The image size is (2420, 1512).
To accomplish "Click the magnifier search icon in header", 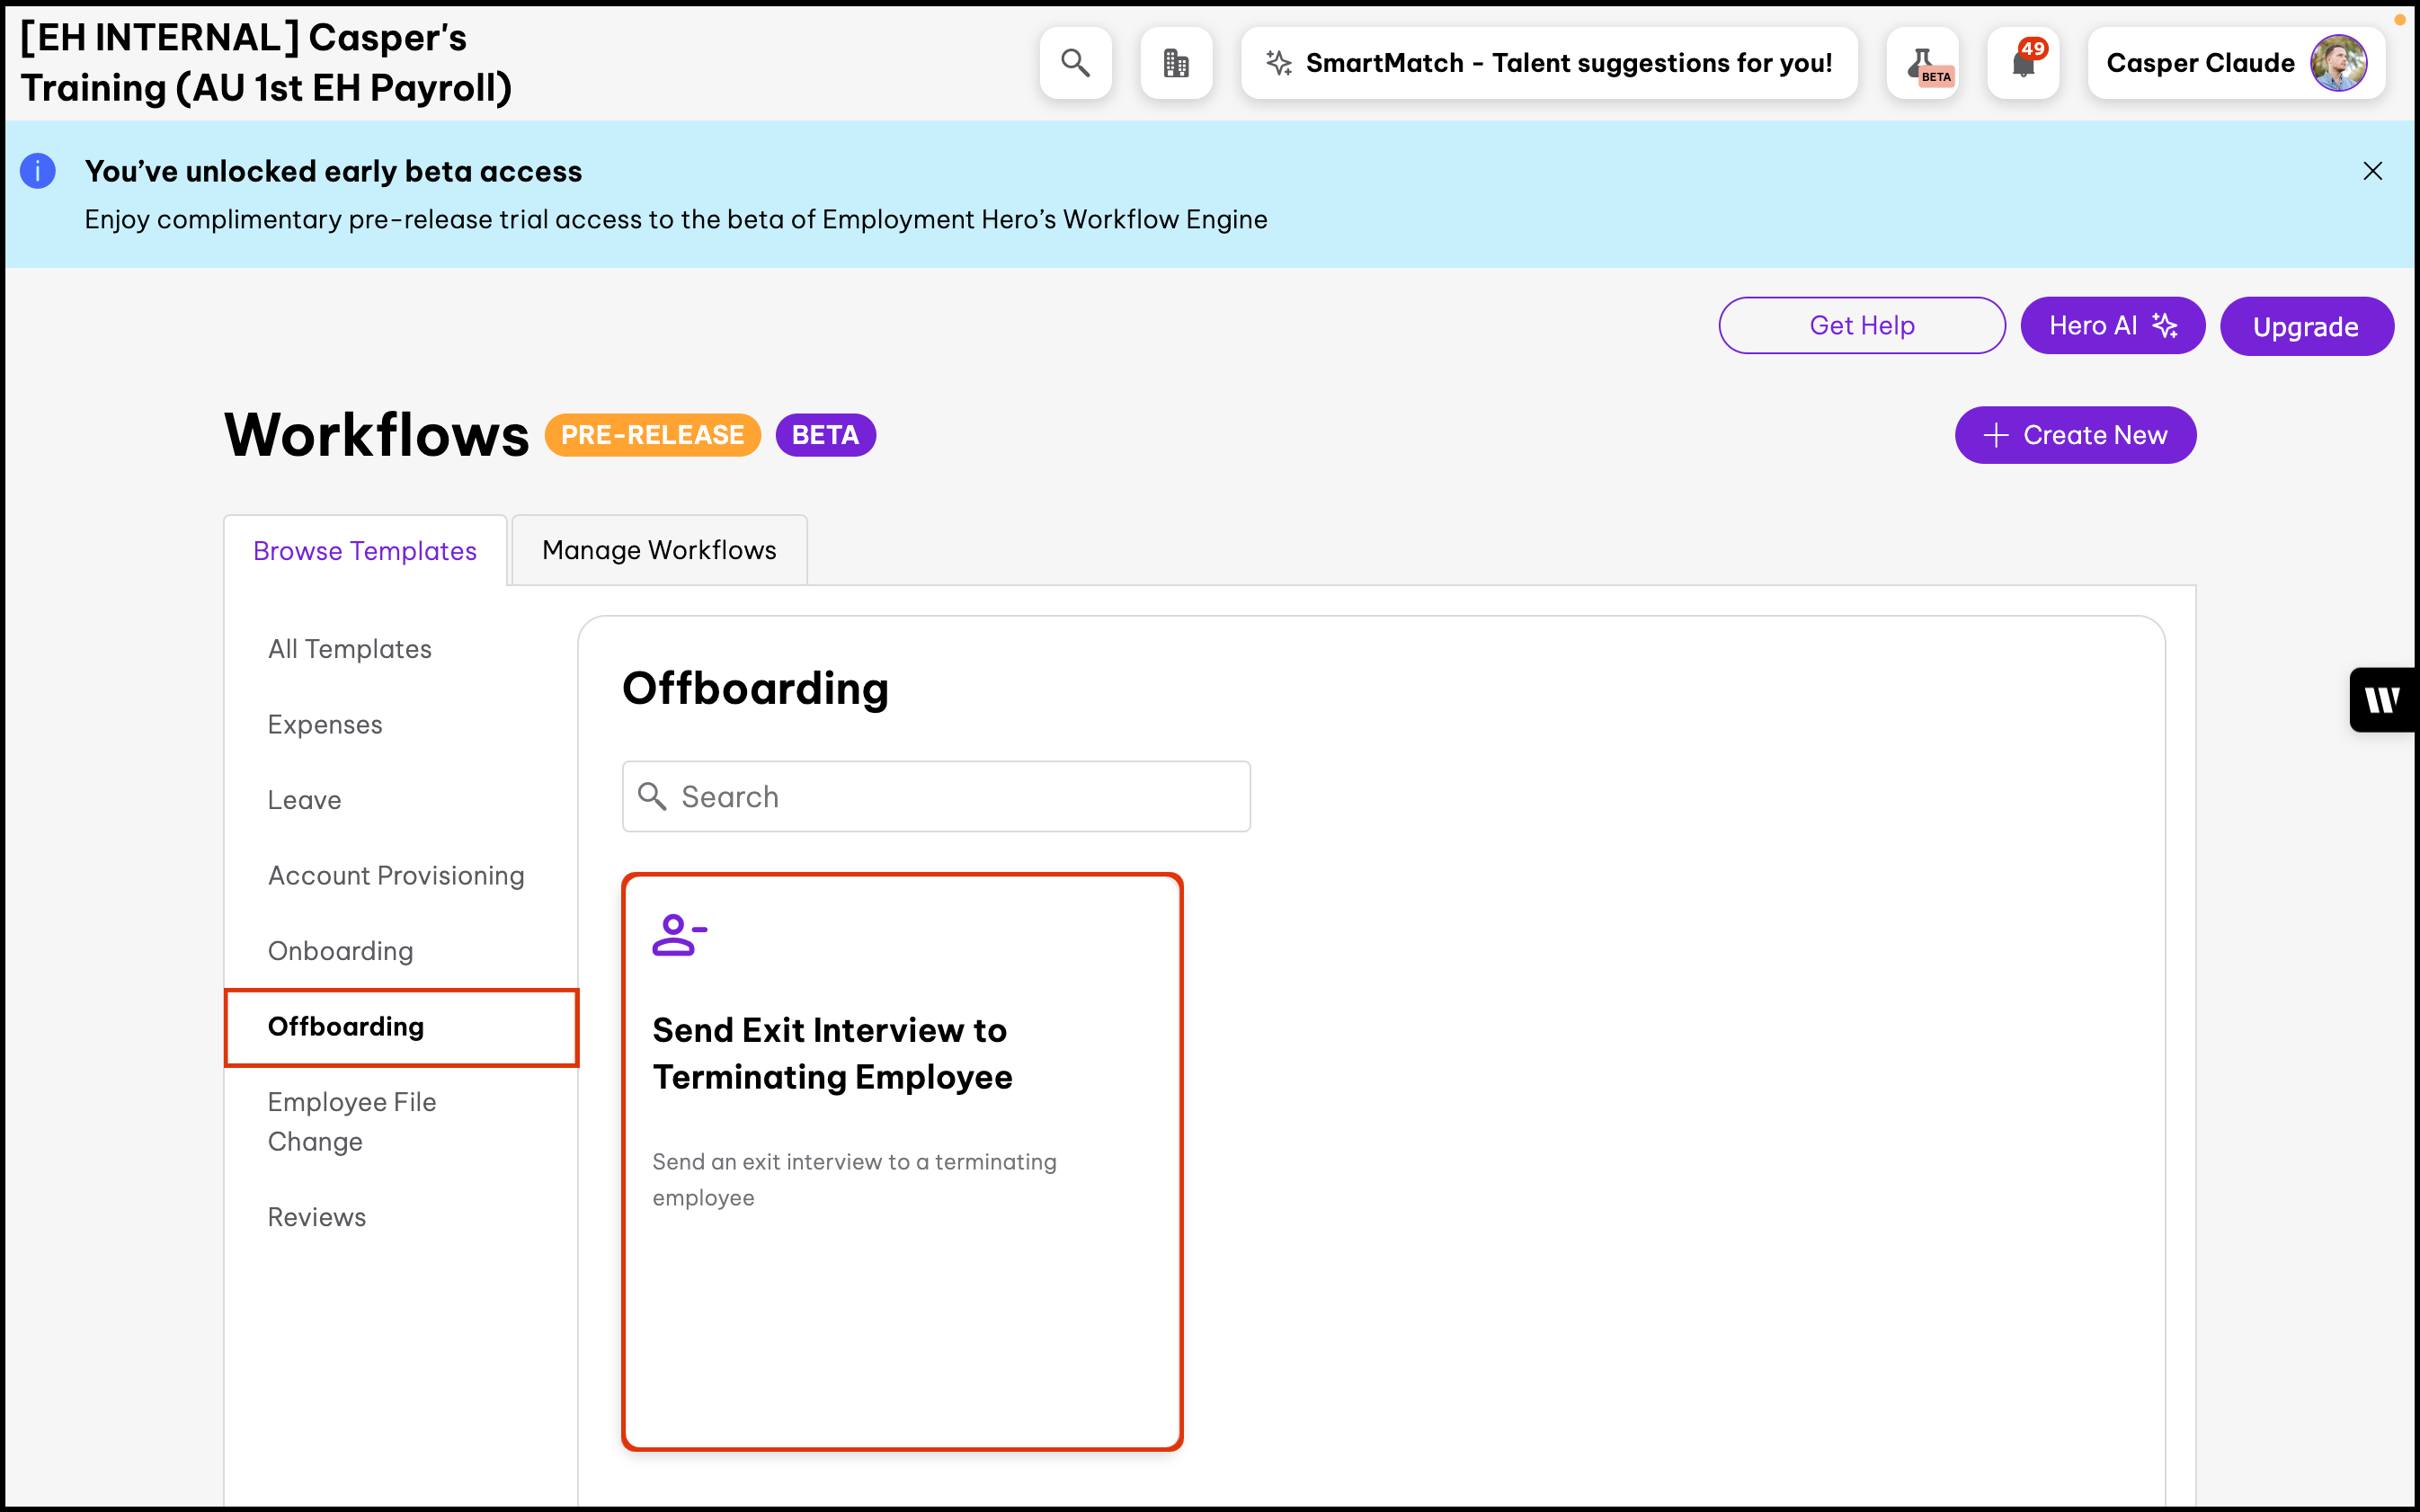I will point(1075,63).
